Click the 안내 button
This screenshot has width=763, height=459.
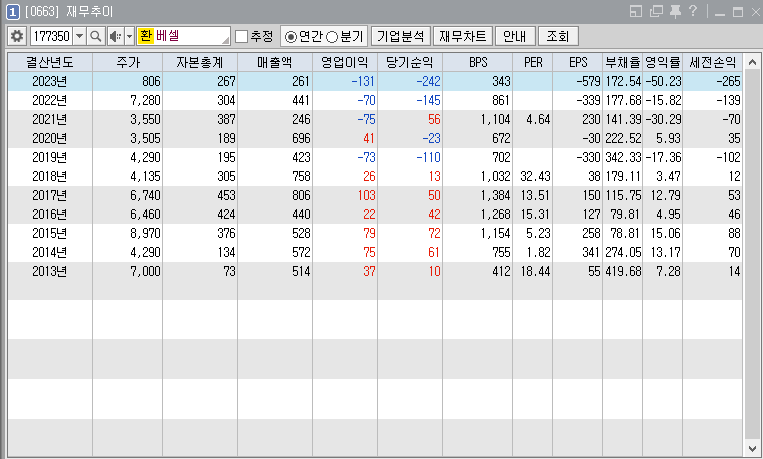point(515,37)
